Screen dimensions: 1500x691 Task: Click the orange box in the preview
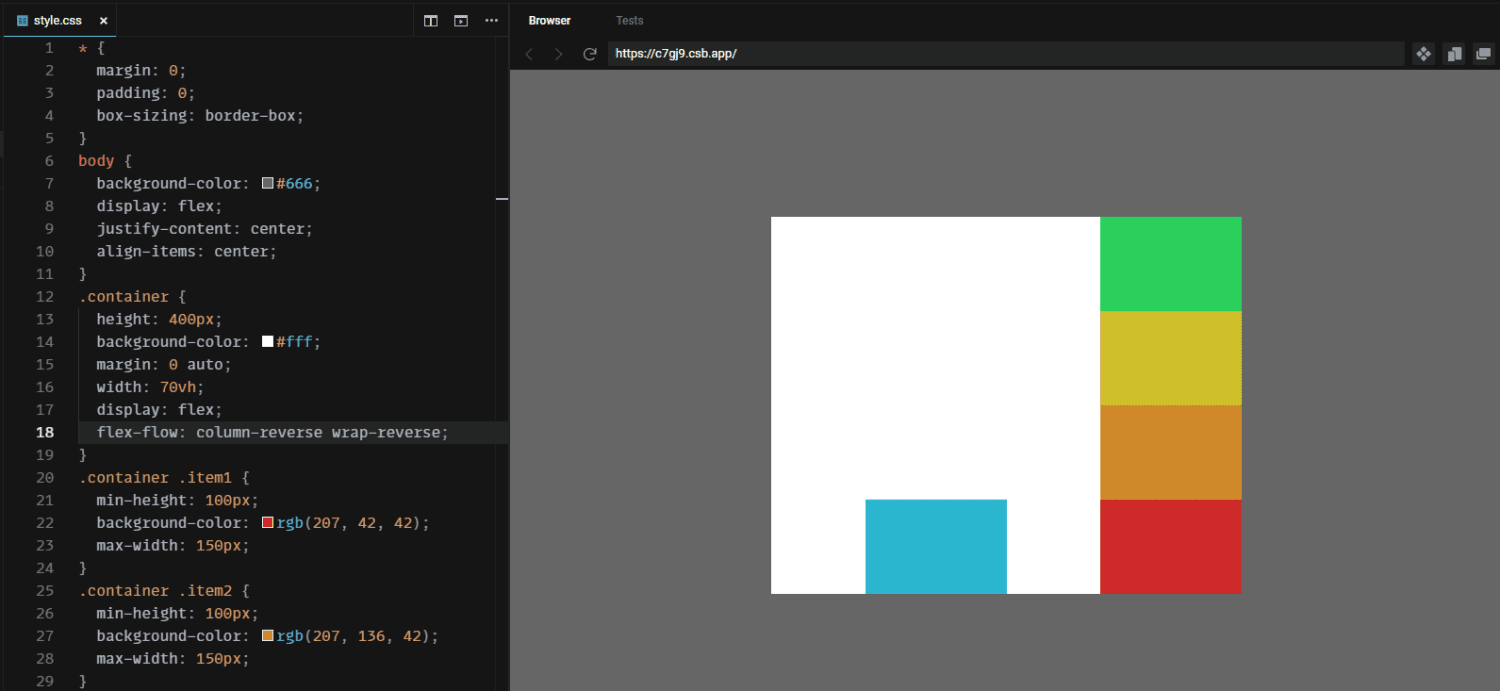point(1171,452)
